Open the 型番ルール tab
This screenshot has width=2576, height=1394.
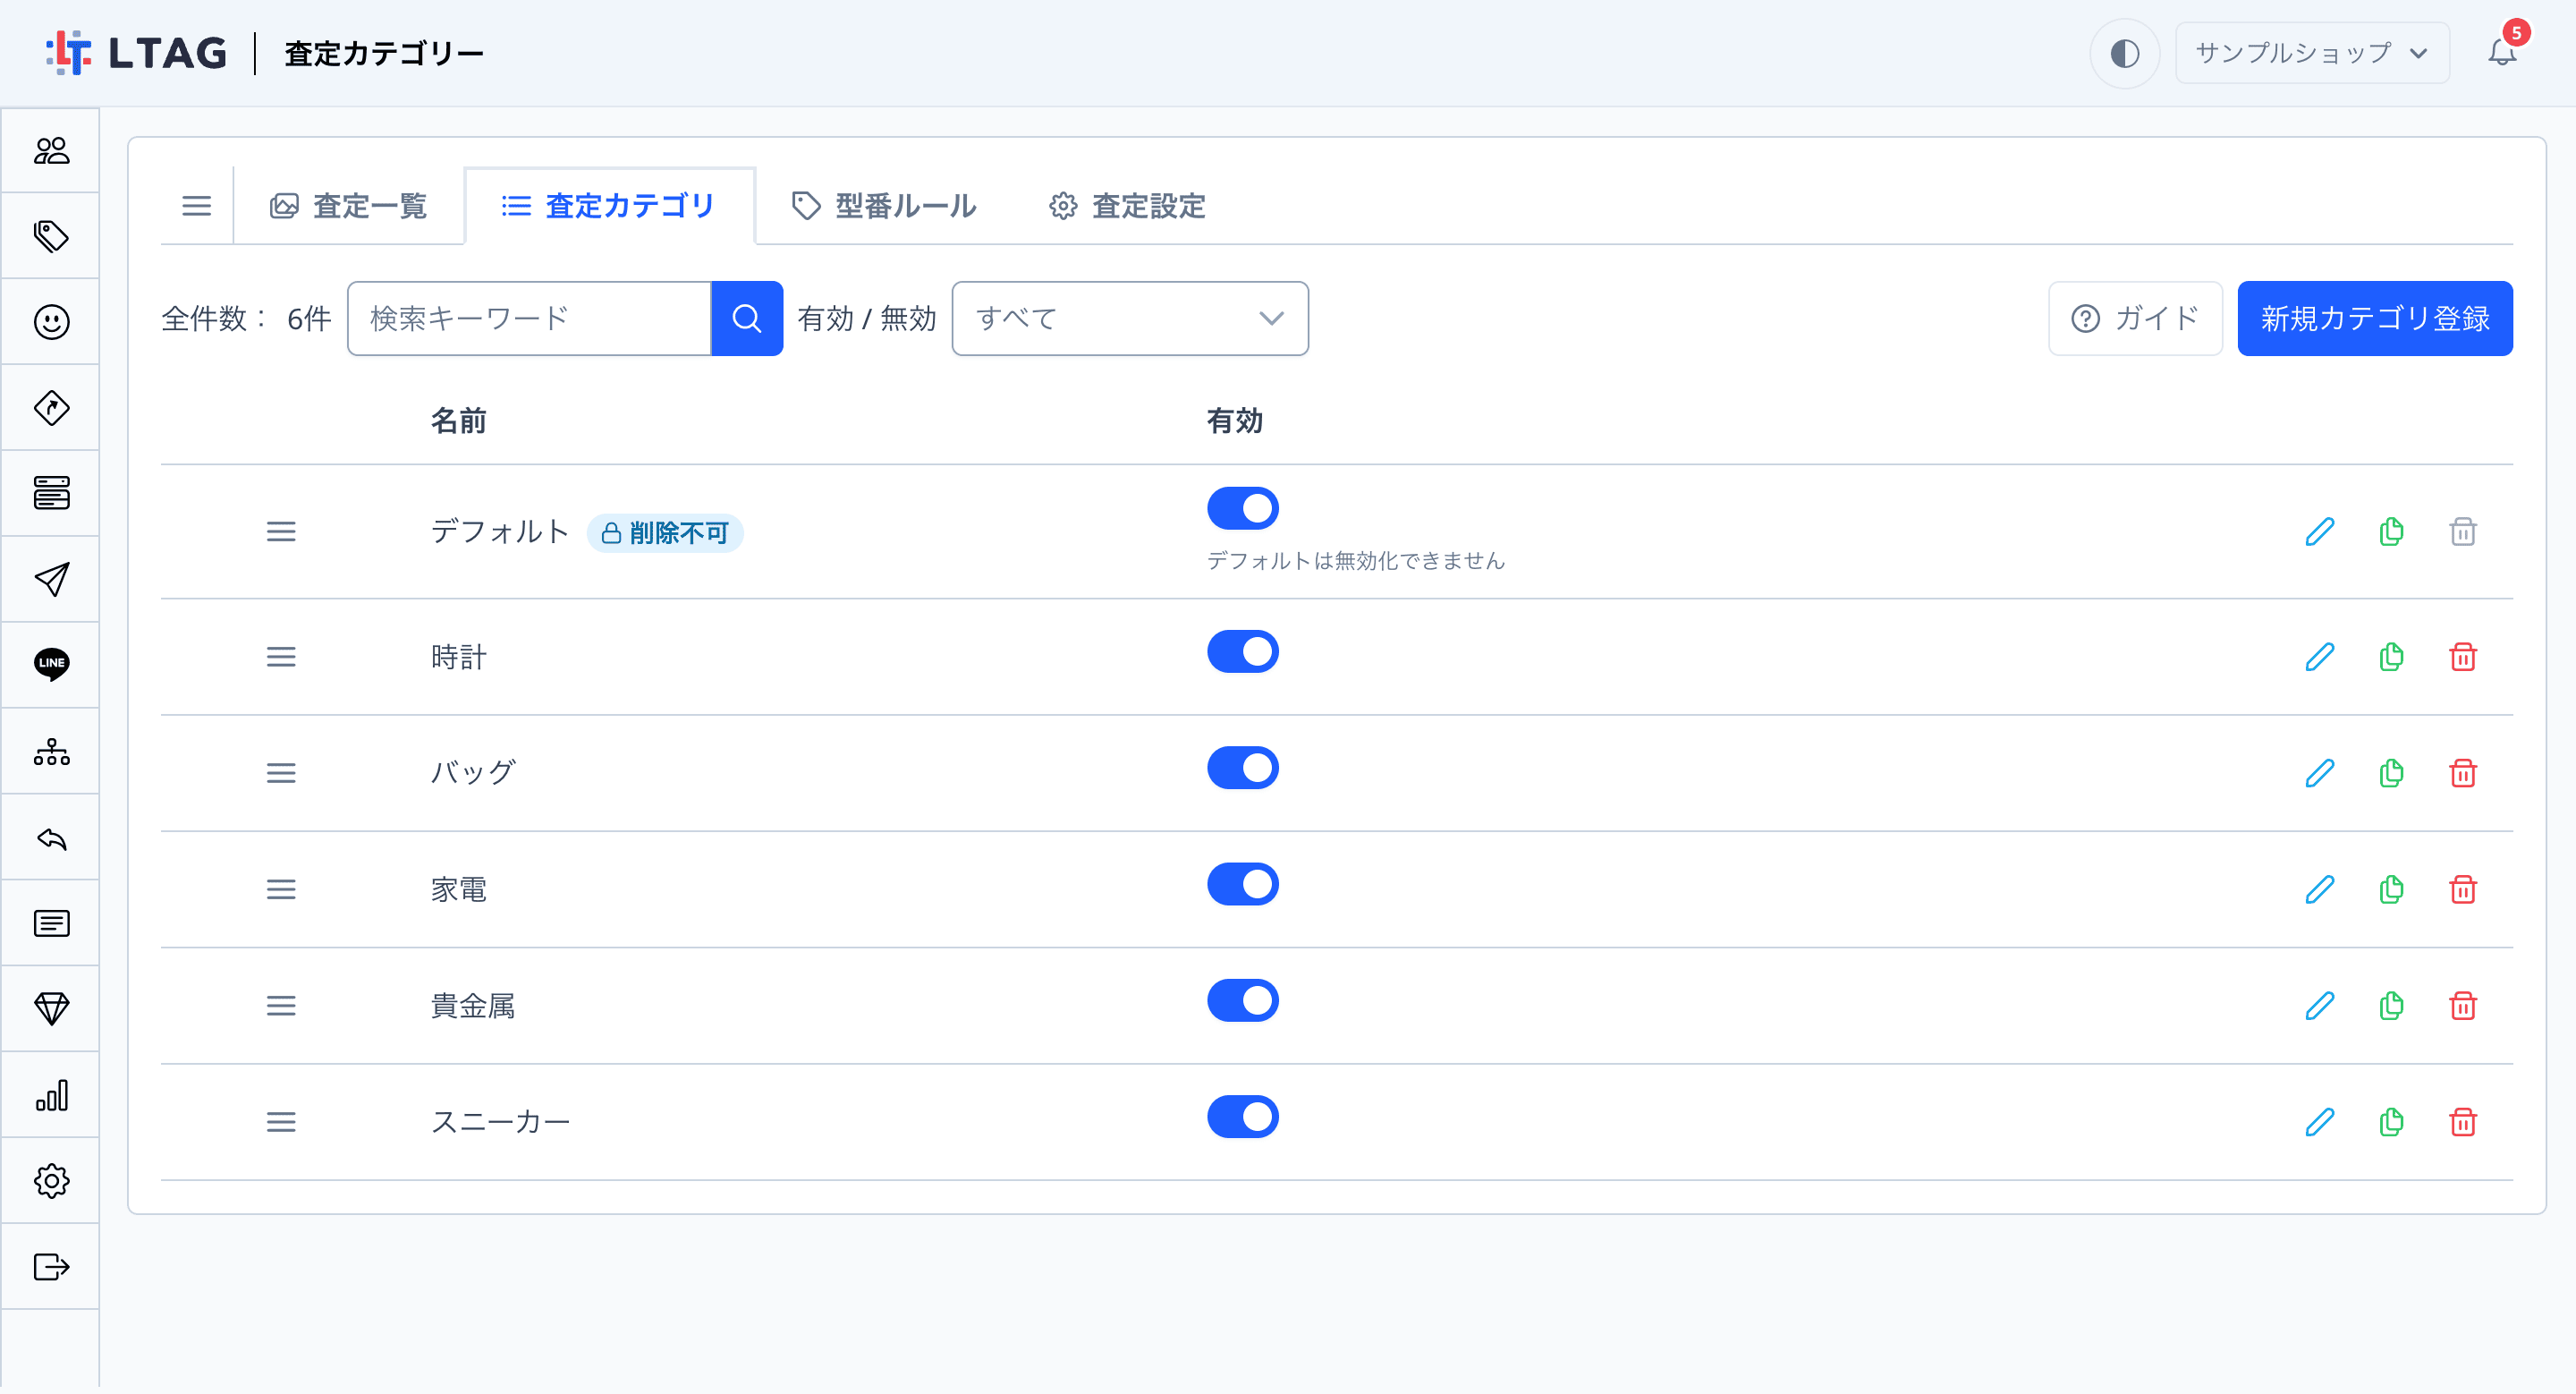pyautogui.click(x=884, y=206)
